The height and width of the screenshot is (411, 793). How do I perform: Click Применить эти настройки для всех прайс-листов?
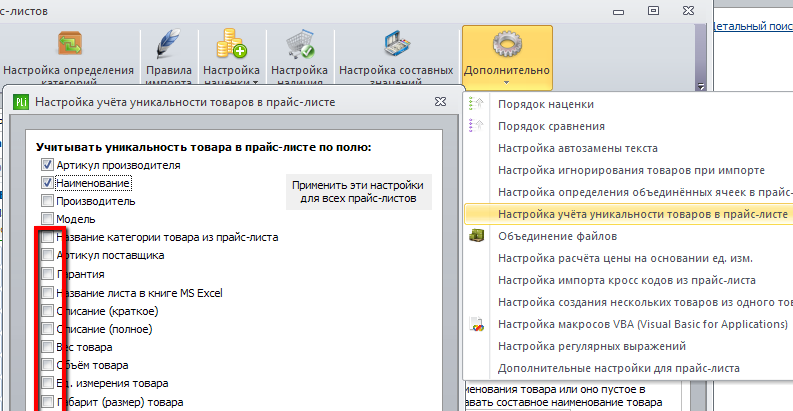pos(359,192)
